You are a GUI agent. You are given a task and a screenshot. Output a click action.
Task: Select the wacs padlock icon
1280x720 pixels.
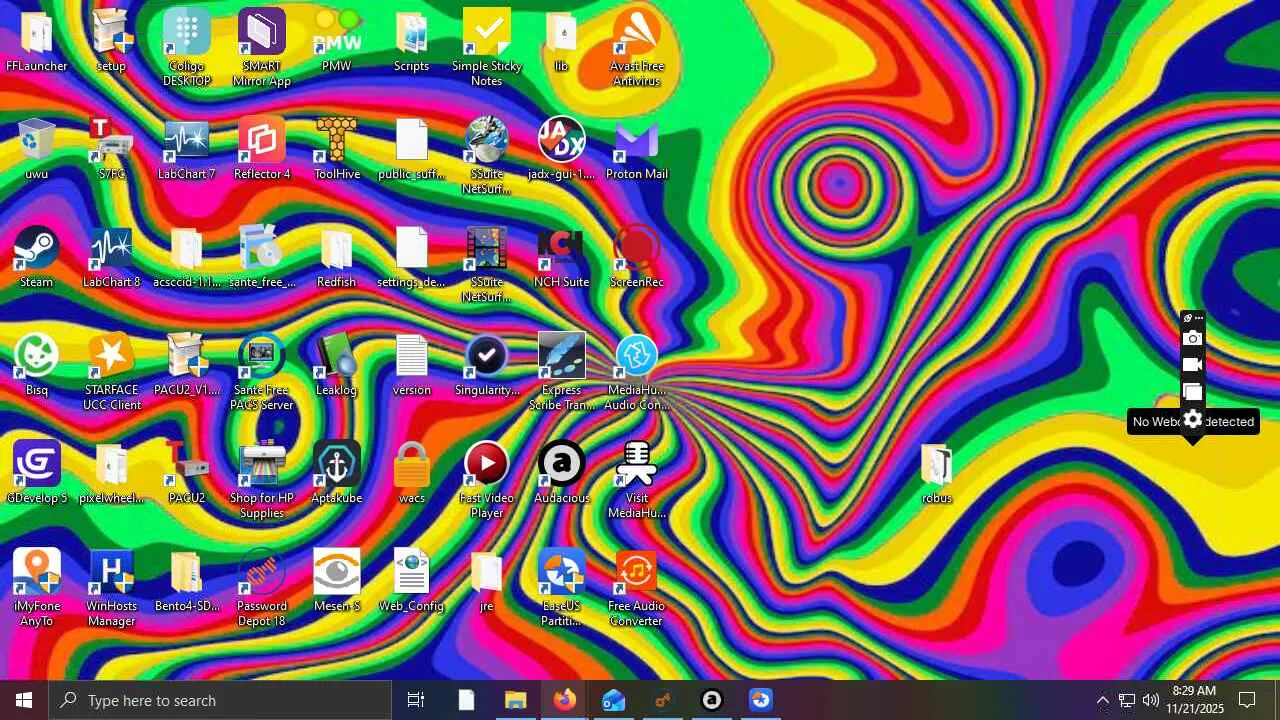pyautogui.click(x=412, y=473)
